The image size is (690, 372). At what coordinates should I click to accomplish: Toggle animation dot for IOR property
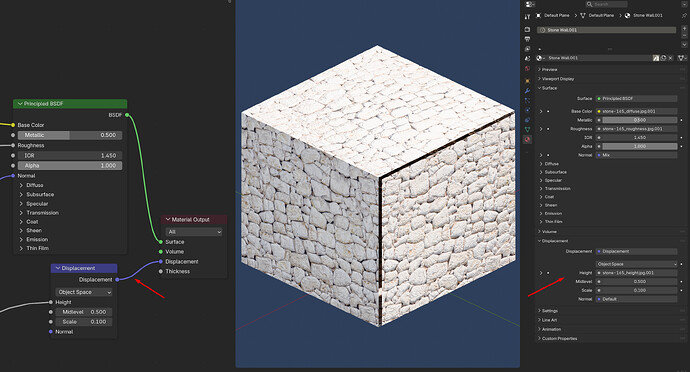click(682, 137)
